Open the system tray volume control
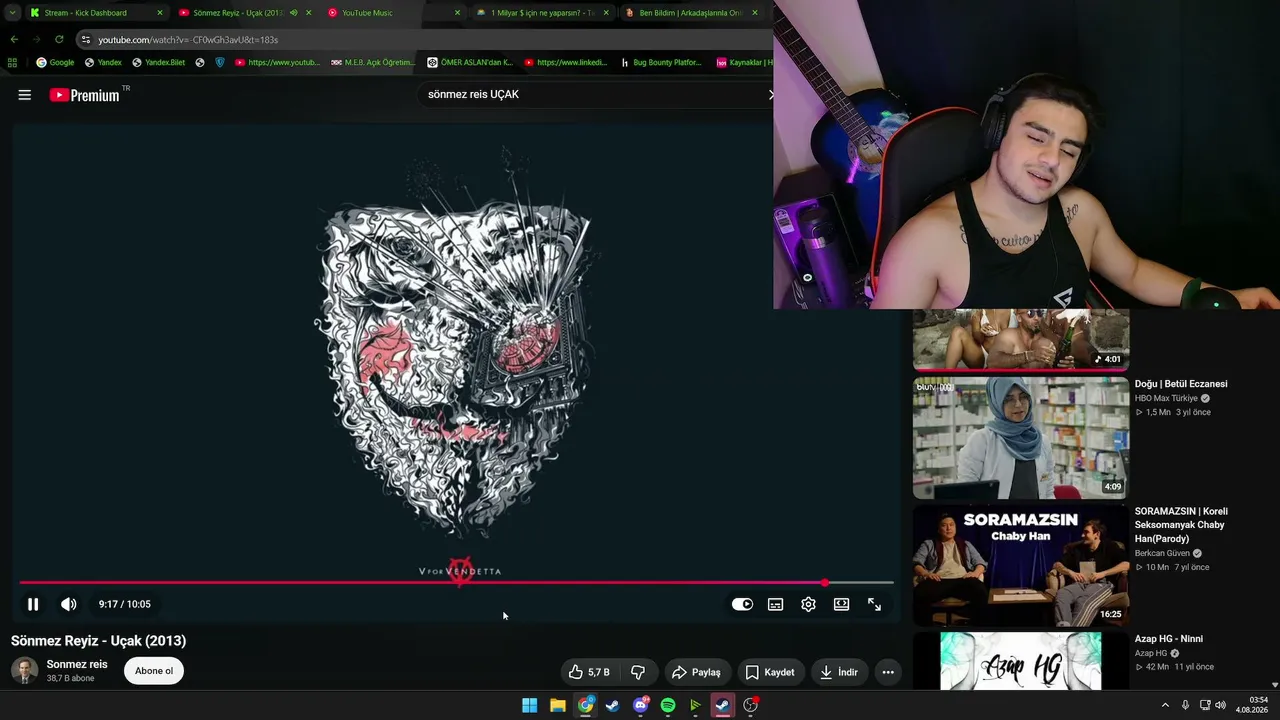Screen dimensions: 1280x720 (1220, 705)
